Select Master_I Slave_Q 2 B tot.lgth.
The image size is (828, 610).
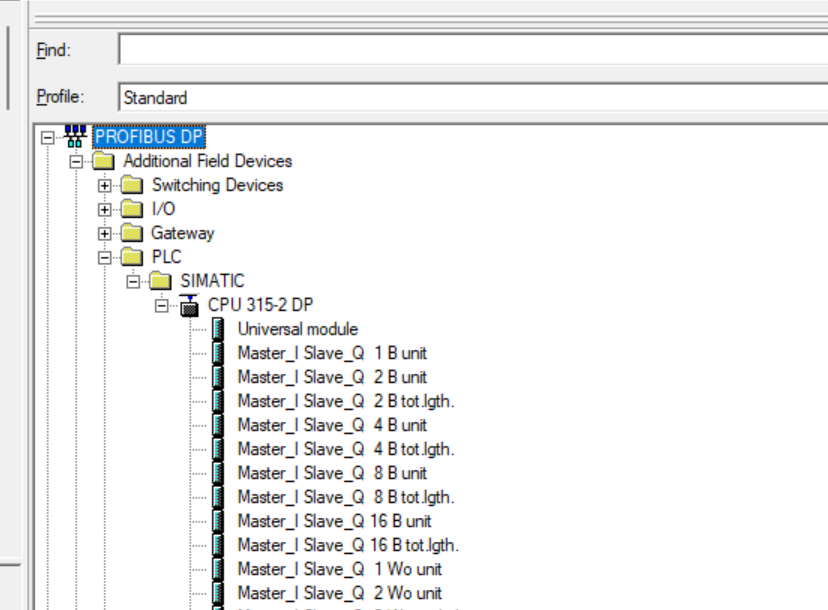346,401
